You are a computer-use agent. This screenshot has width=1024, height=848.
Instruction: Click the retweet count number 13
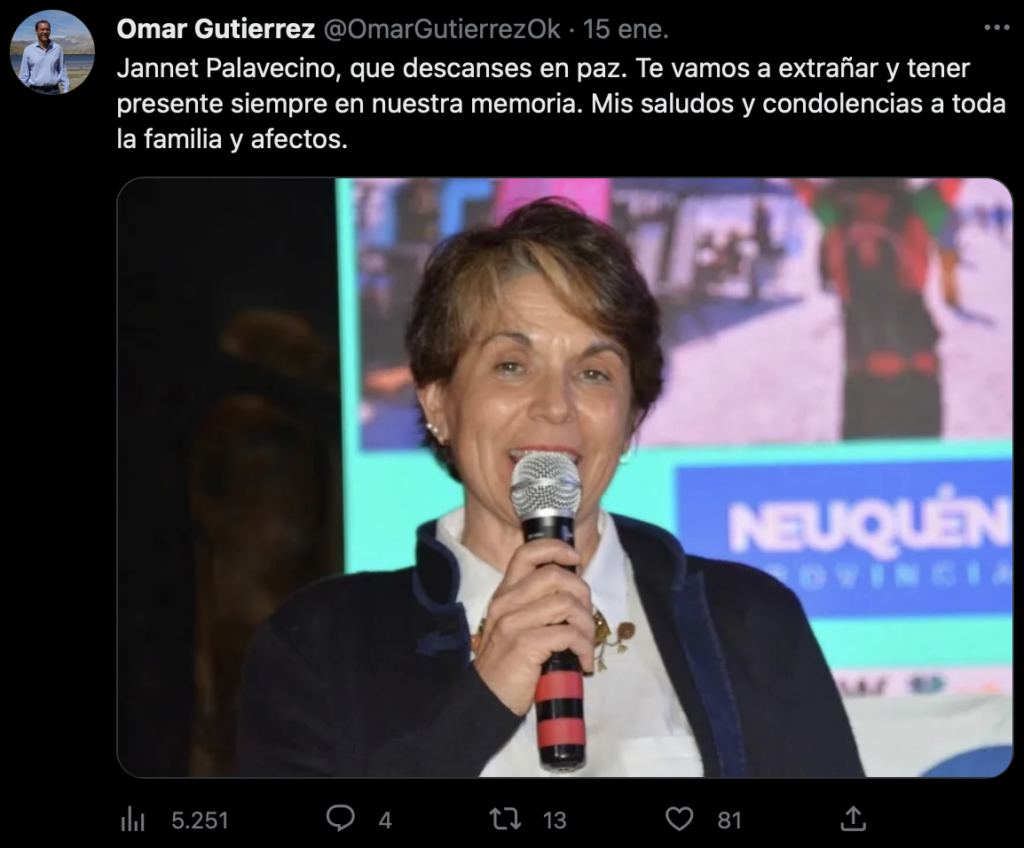pos(554,820)
